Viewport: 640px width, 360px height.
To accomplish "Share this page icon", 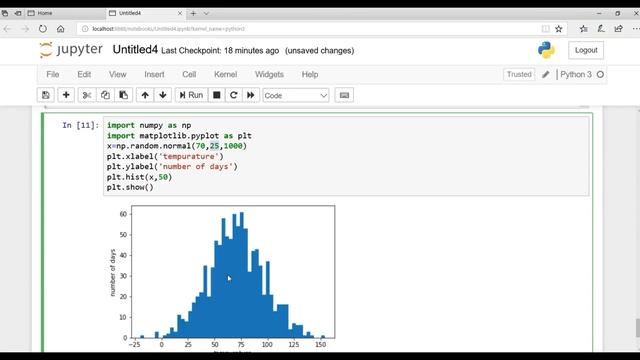I will pyautogui.click(x=619, y=29).
